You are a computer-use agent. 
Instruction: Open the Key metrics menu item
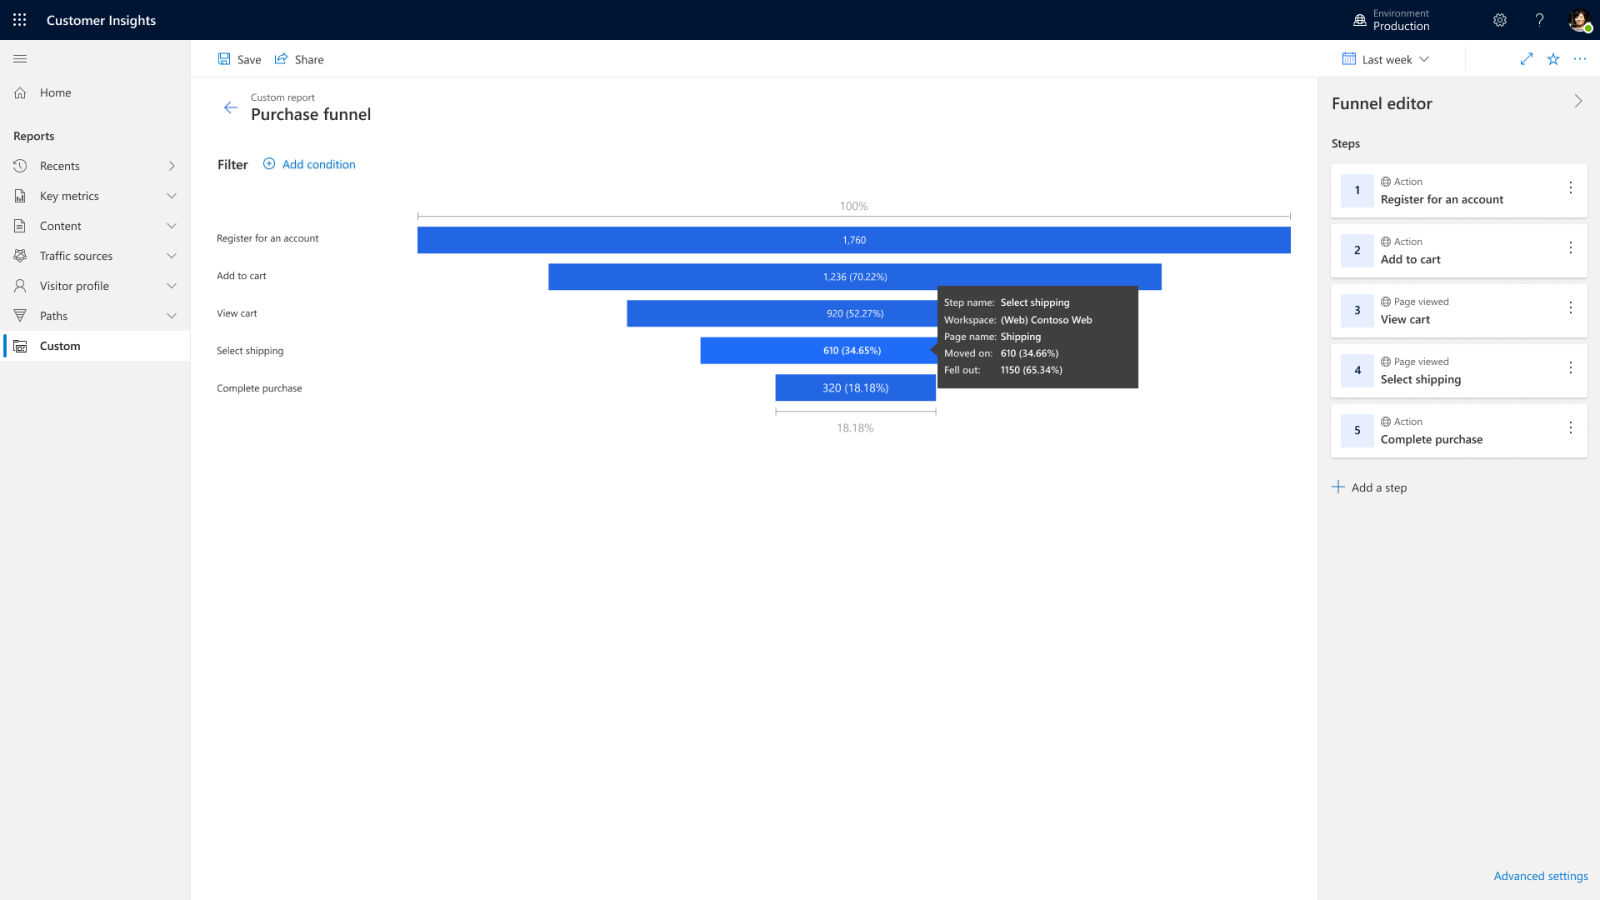(x=95, y=196)
